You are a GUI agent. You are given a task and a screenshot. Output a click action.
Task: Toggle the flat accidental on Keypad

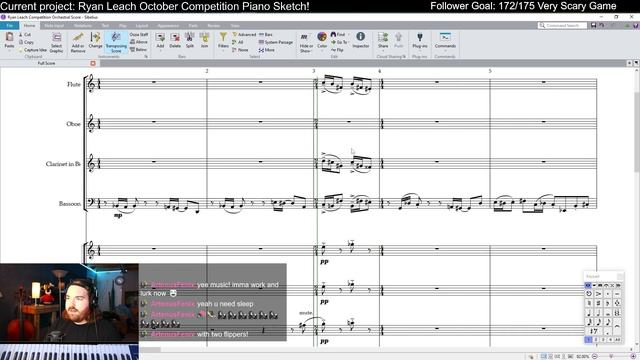pos(608,303)
